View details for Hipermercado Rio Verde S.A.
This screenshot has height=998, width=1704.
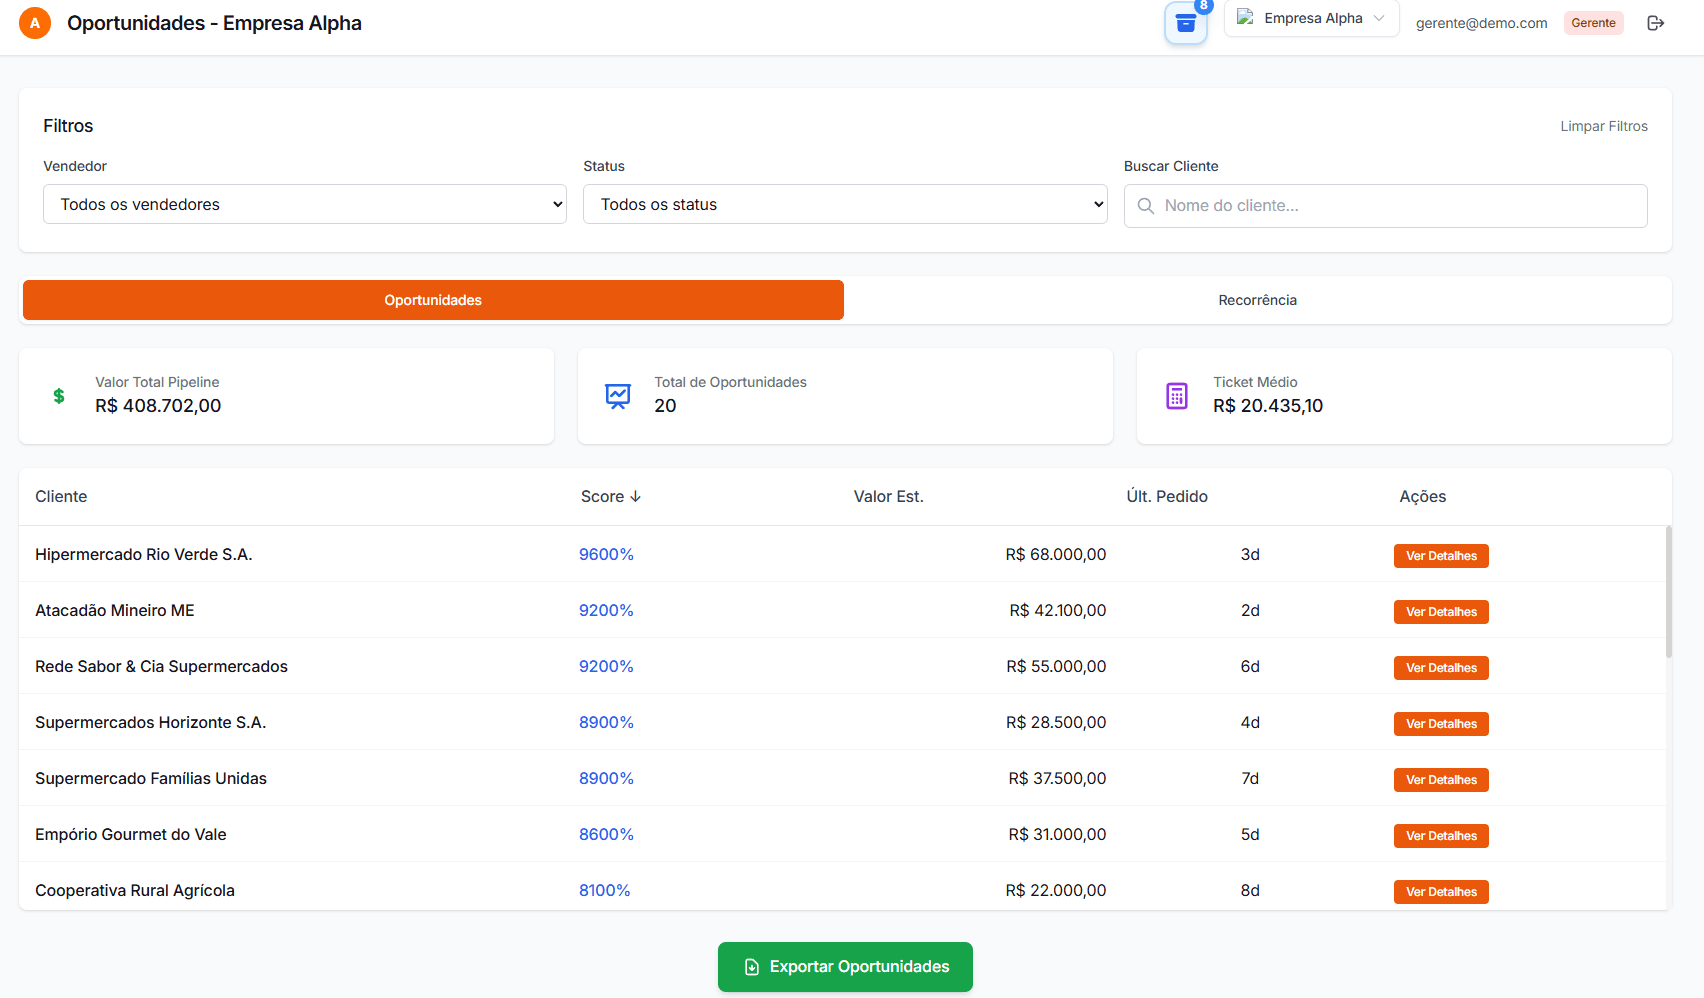click(1441, 556)
